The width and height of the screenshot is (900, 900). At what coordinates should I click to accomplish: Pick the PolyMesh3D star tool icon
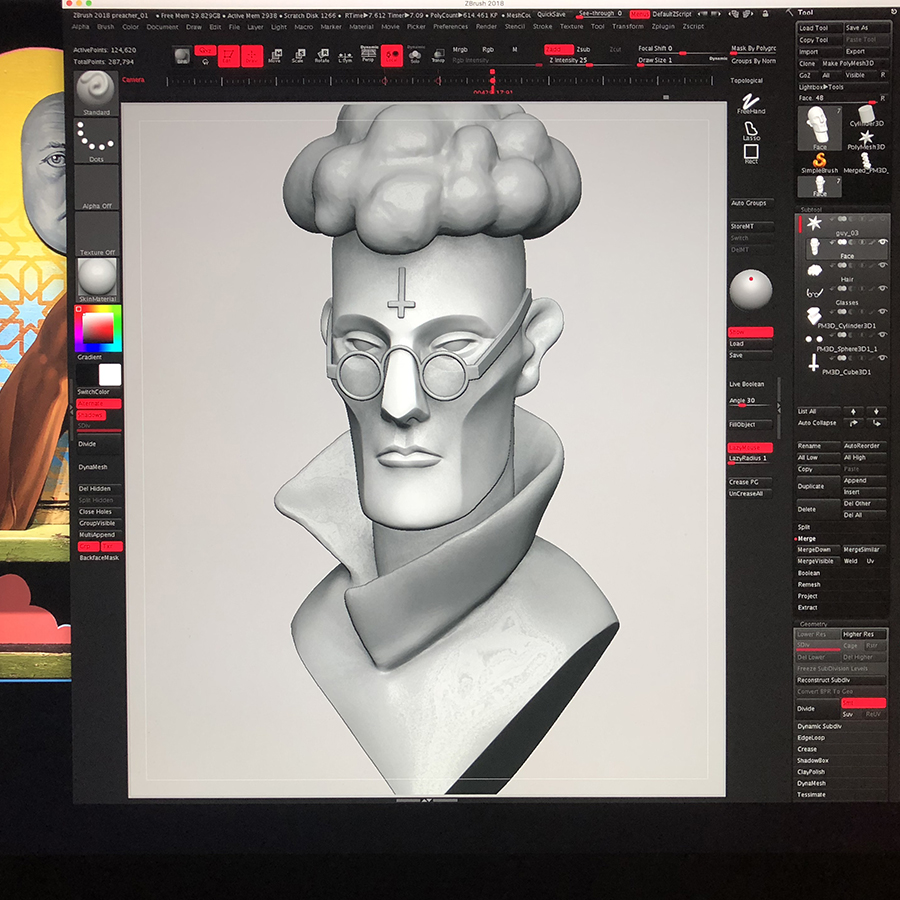pos(866,139)
